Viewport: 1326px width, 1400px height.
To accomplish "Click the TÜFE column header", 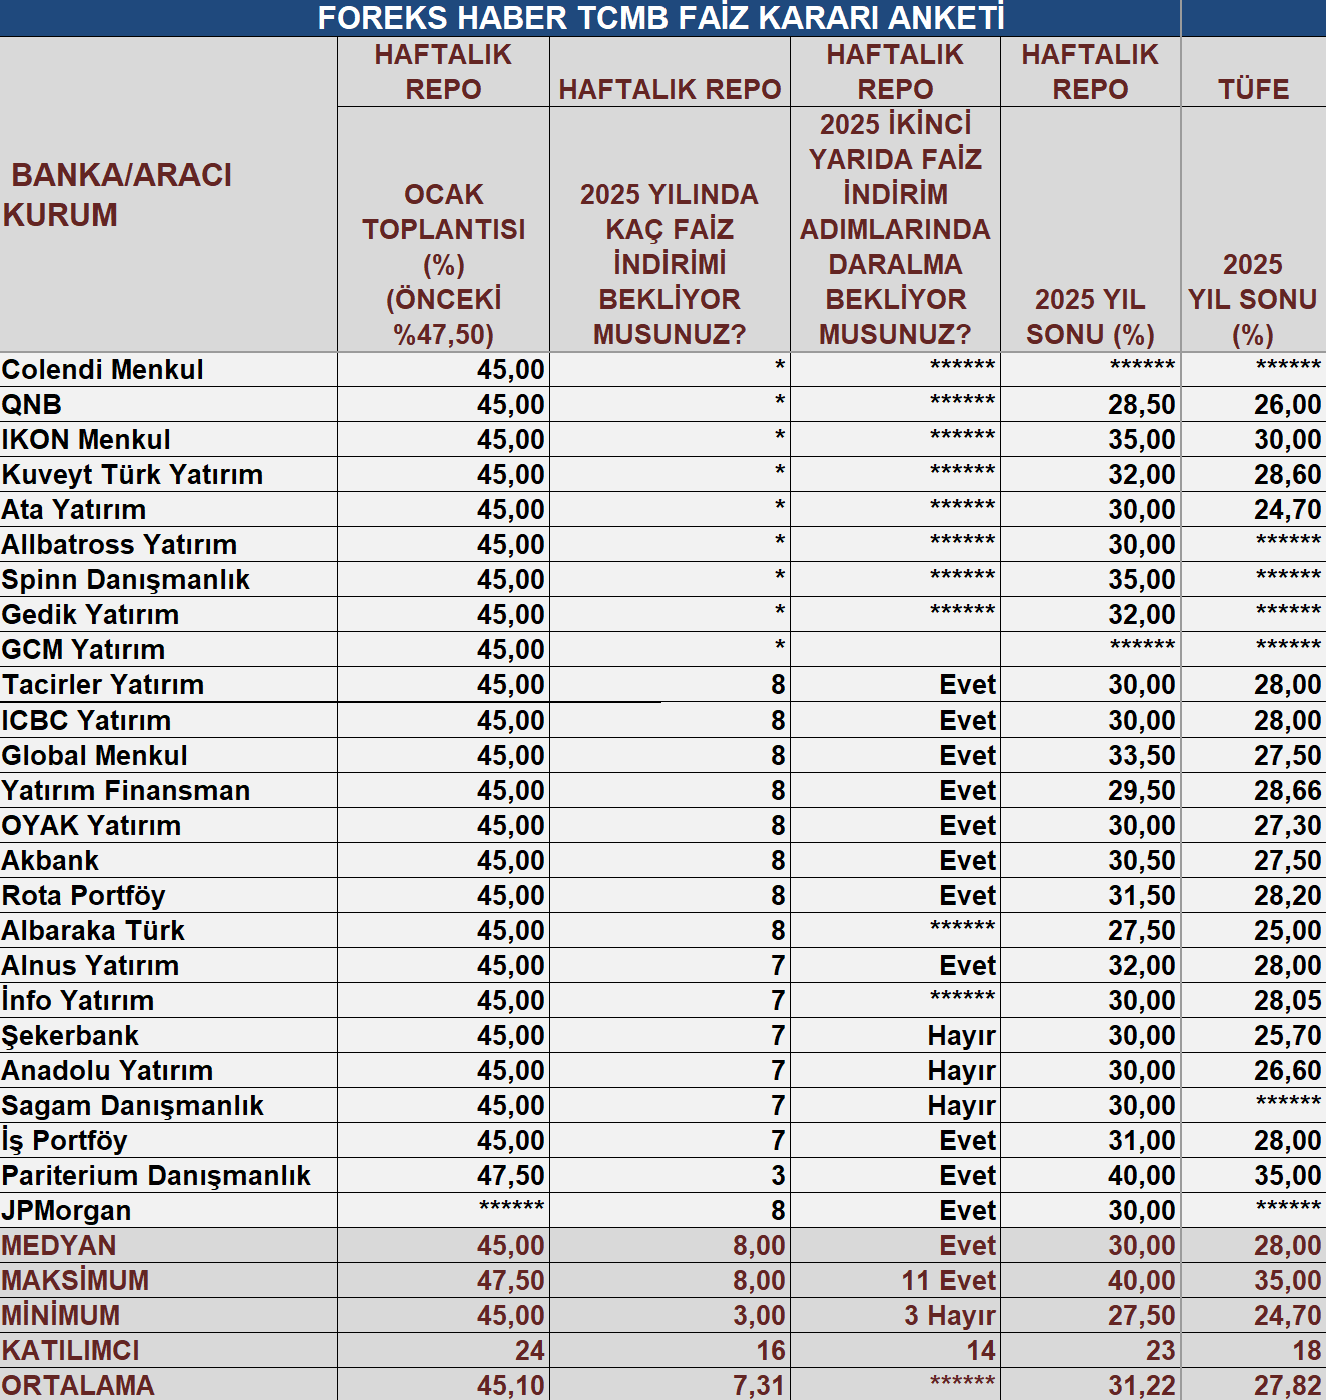I will (1253, 89).
